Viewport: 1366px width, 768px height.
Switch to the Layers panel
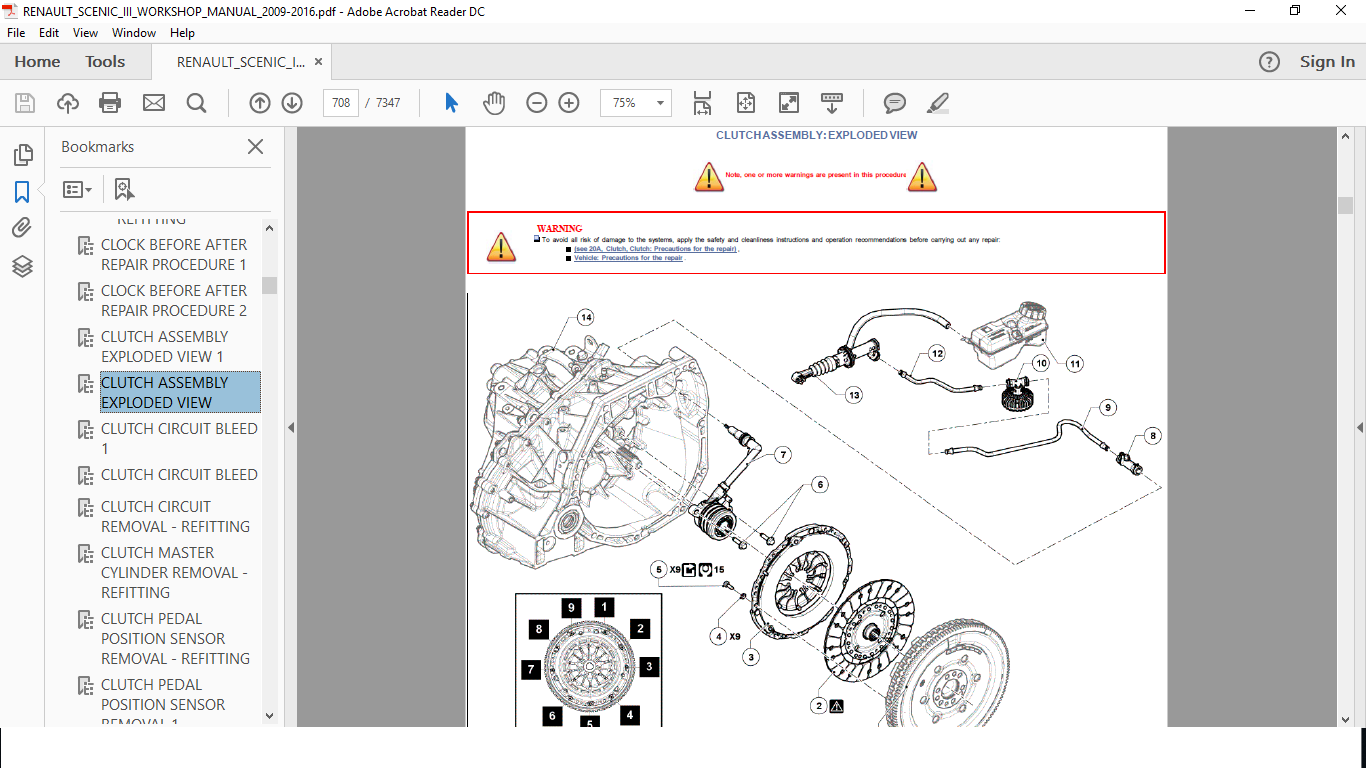point(22,266)
